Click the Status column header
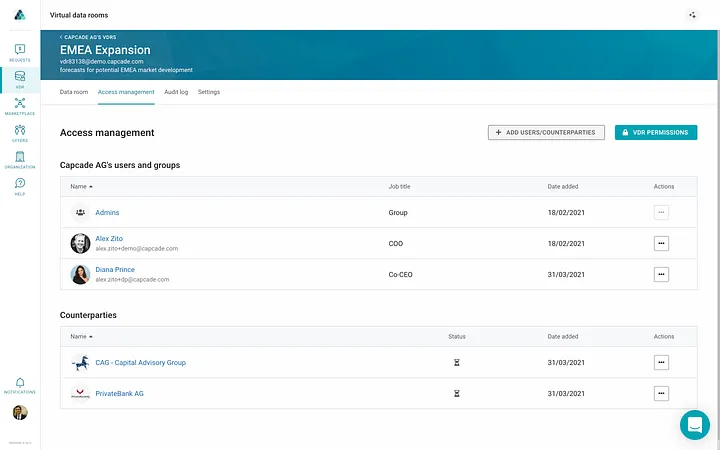Image resolution: width=720 pixels, height=450 pixels. pos(457,337)
